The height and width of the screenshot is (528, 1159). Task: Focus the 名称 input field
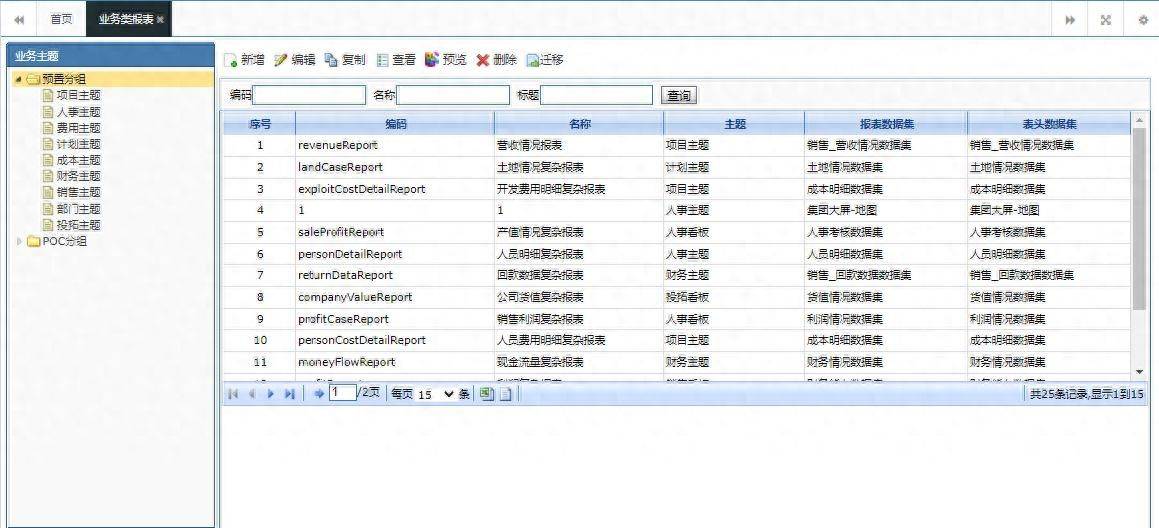[x=453, y=95]
